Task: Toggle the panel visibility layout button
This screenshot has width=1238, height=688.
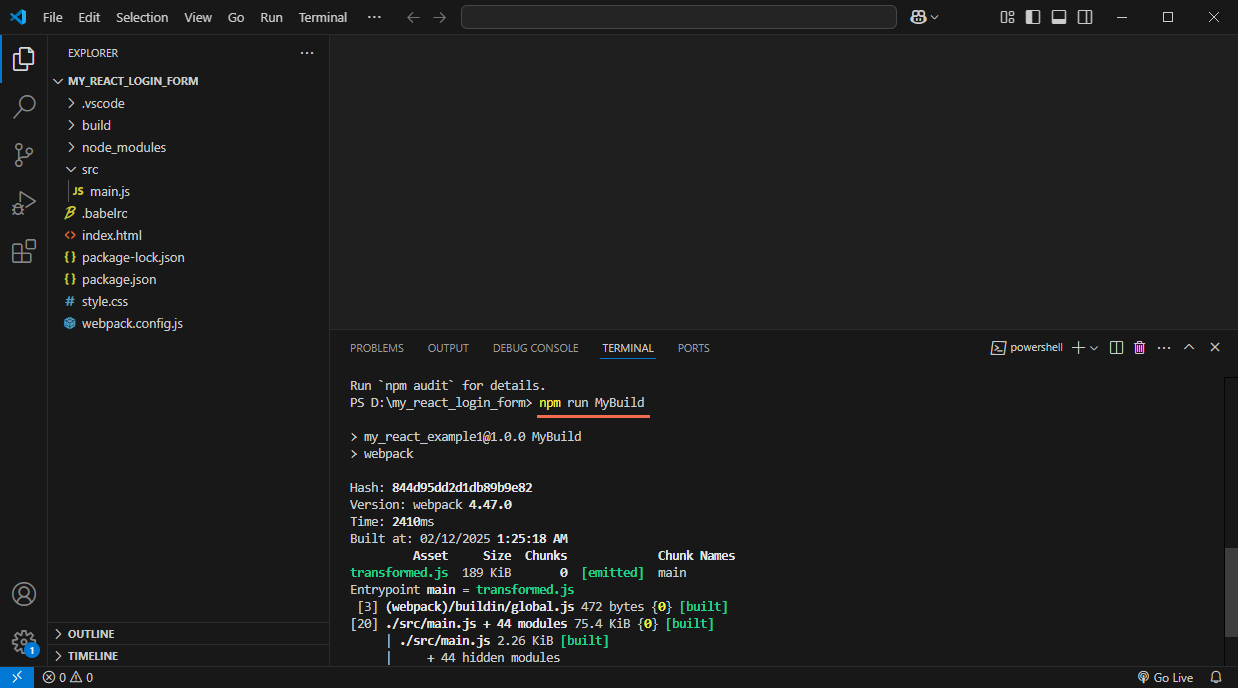Action: [x=1059, y=17]
